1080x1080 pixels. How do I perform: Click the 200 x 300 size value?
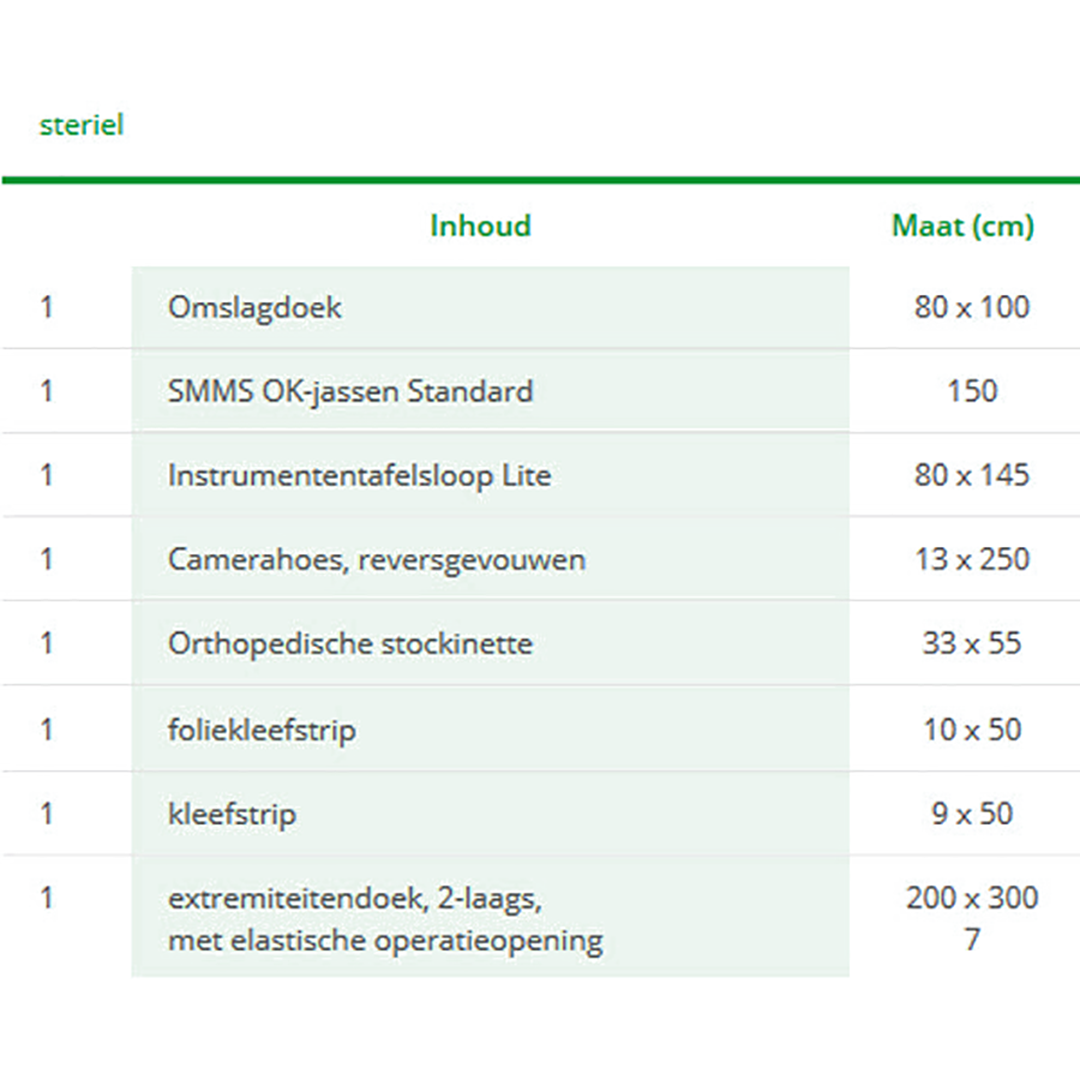click(972, 898)
